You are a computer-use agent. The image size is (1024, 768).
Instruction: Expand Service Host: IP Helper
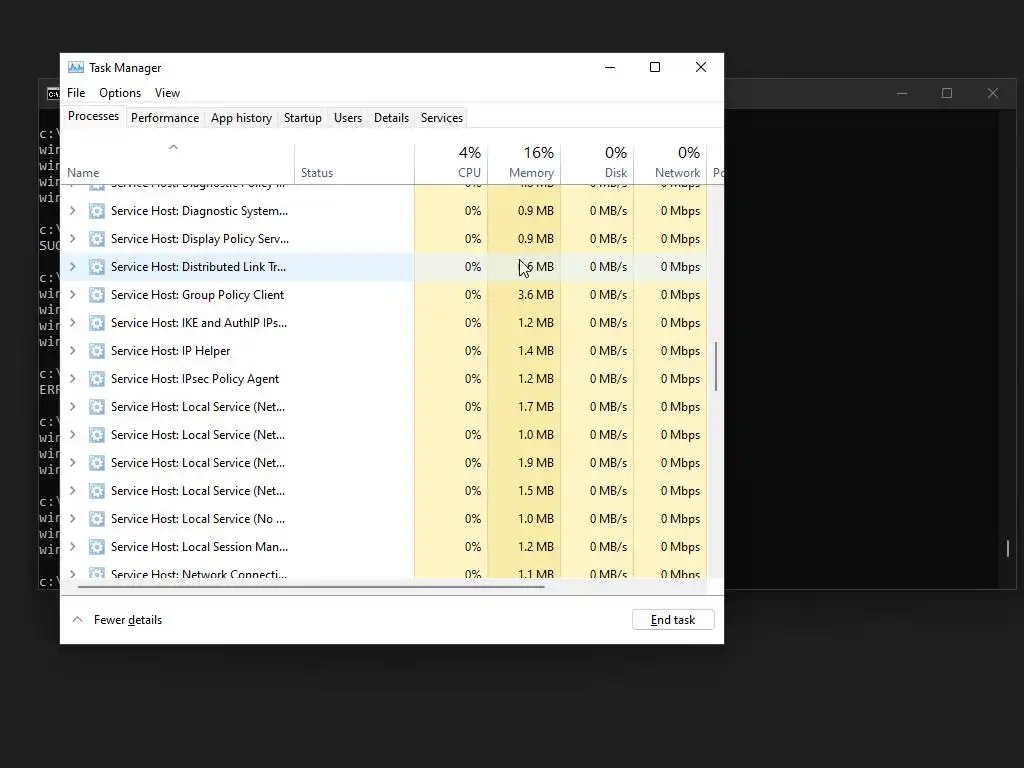pyautogui.click(x=72, y=351)
